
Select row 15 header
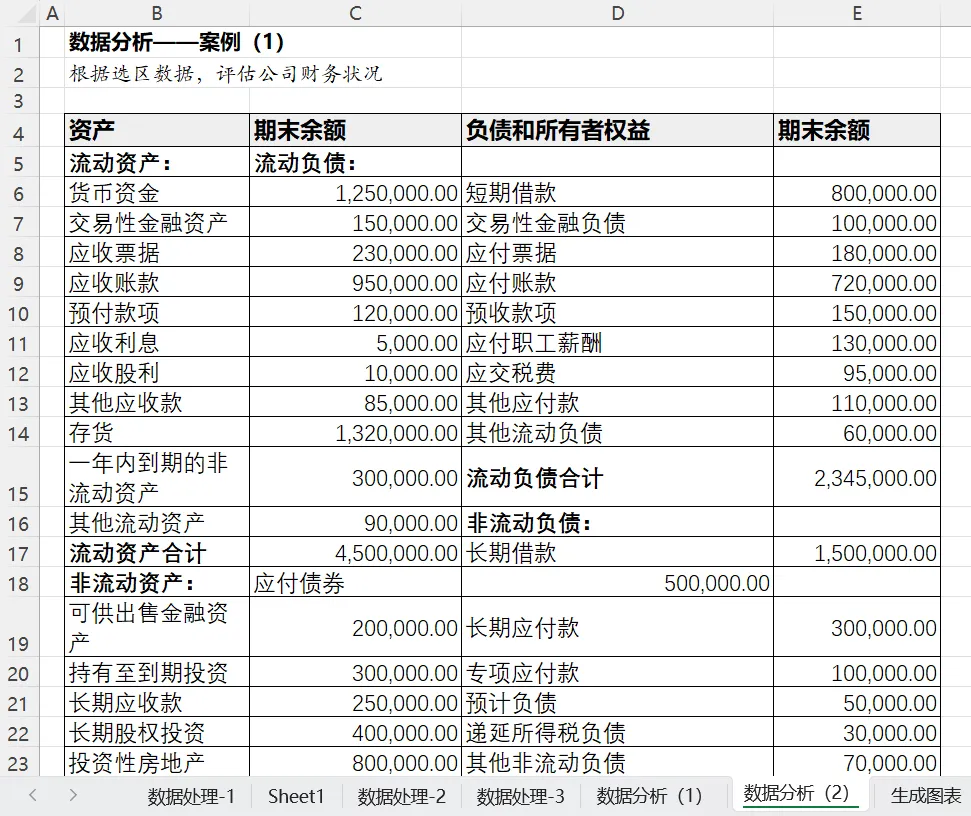pyautogui.click(x=19, y=478)
